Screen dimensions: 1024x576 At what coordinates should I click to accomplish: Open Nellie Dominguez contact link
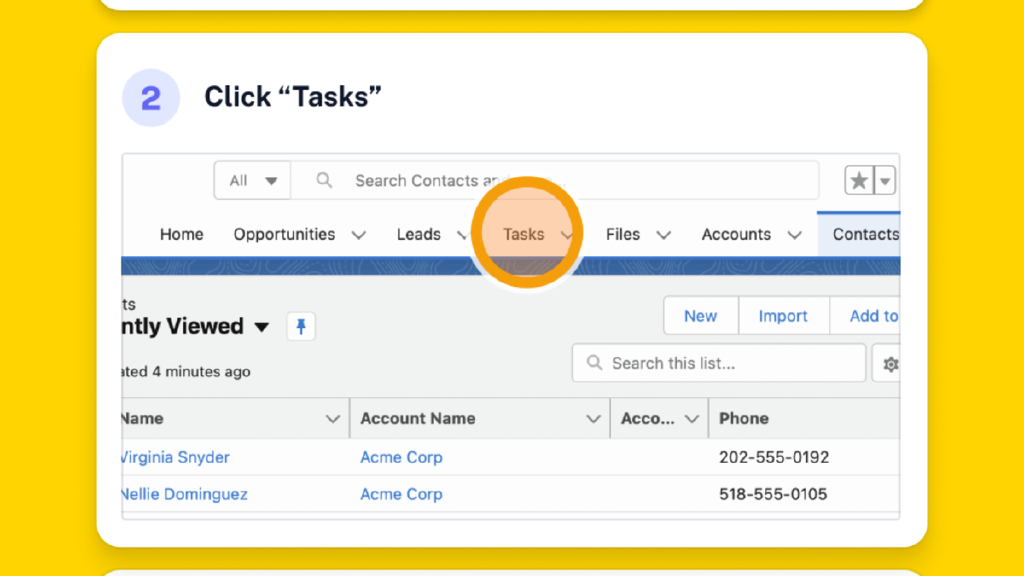point(184,494)
